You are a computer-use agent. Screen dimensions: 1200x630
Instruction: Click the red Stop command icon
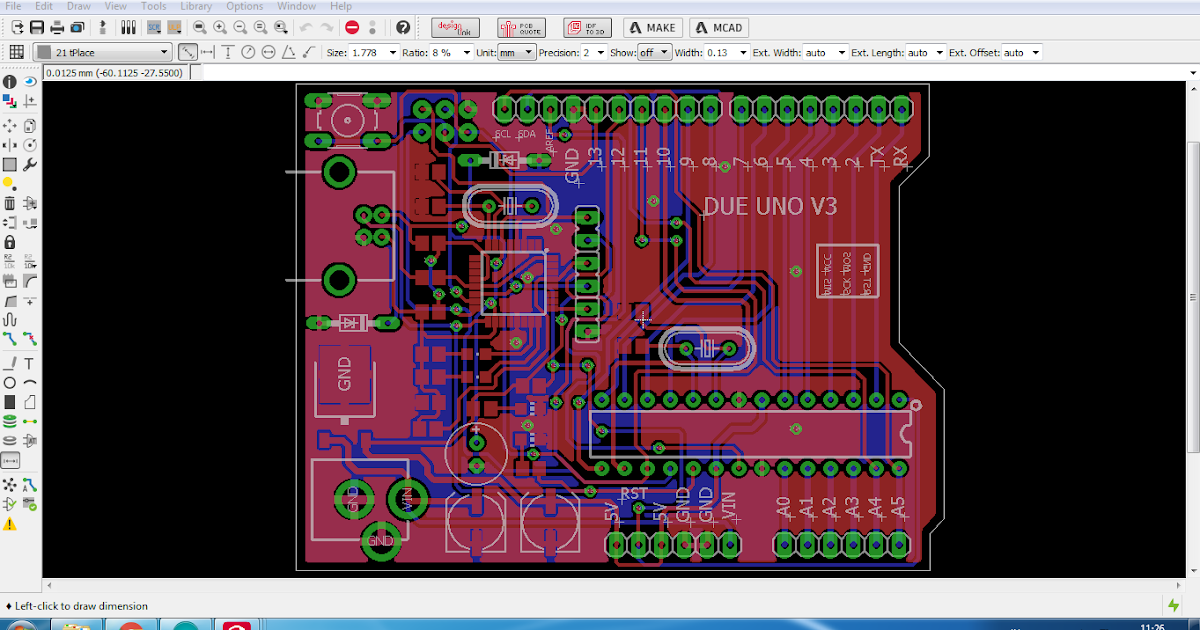tap(352, 28)
